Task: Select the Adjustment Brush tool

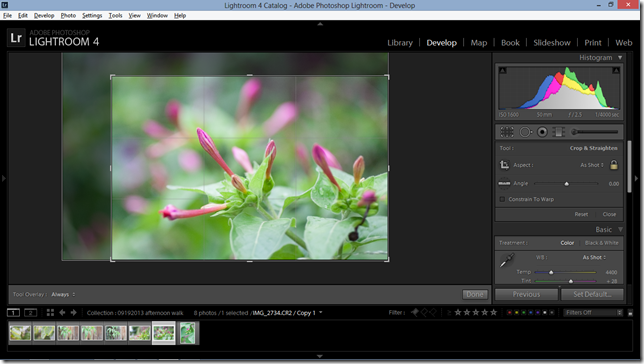Action: point(595,132)
